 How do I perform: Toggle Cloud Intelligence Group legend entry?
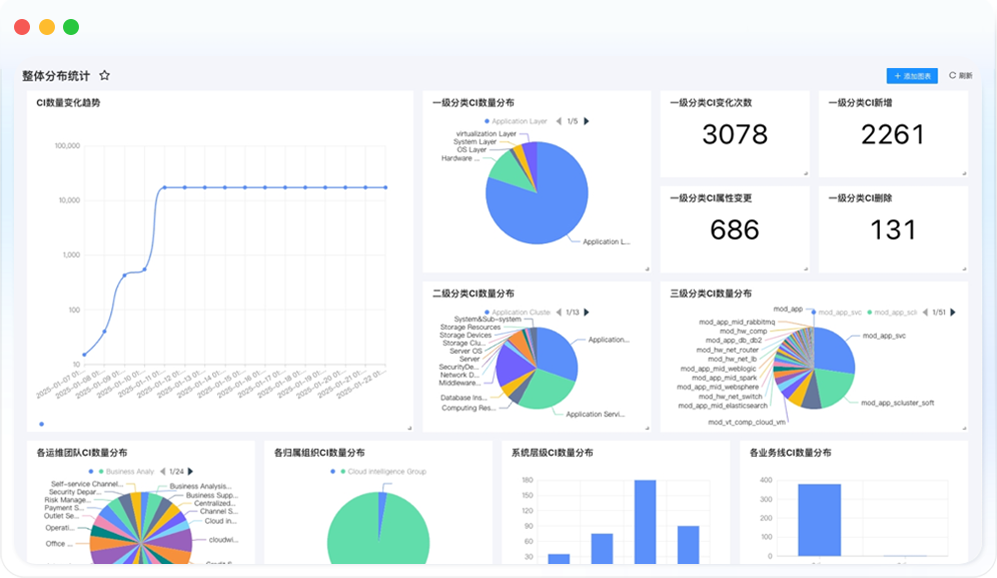point(385,471)
